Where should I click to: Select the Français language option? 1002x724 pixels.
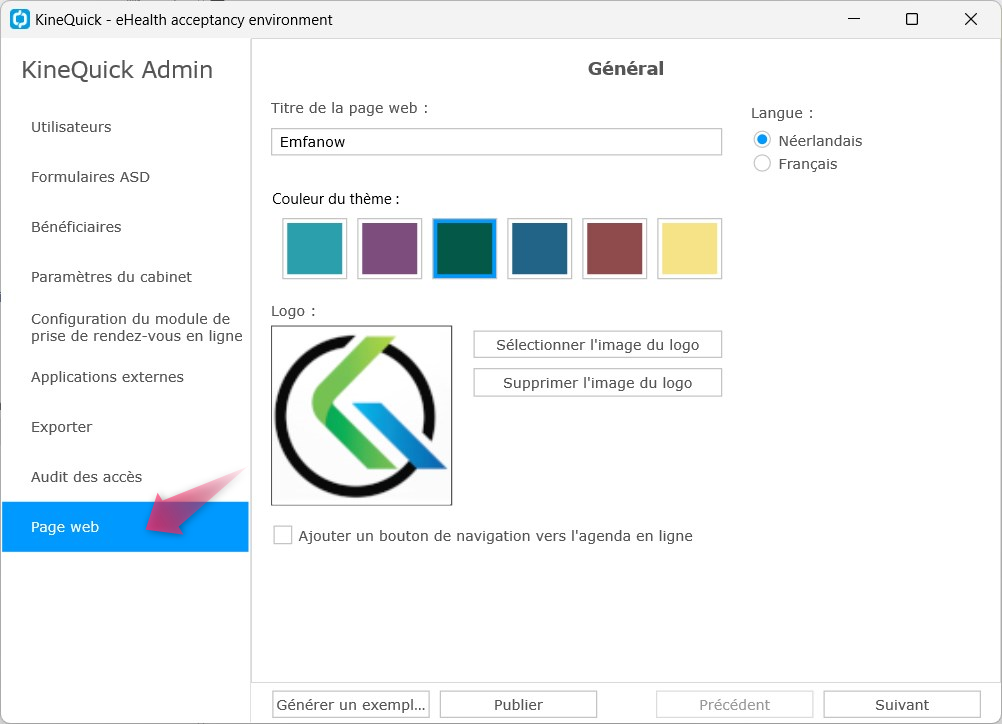tap(762, 164)
